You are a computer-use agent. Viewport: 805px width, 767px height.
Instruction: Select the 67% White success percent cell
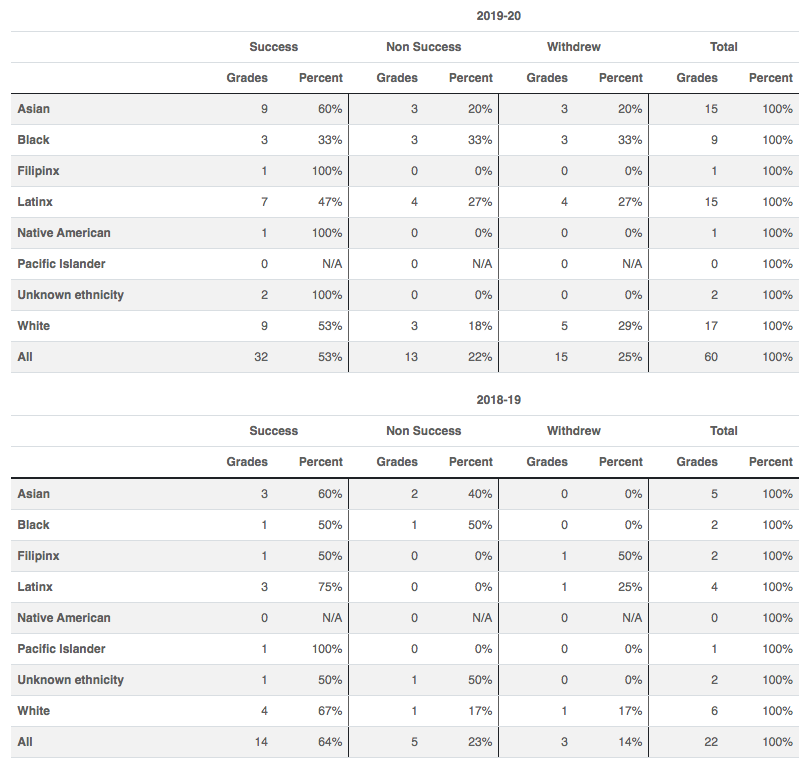coord(330,711)
